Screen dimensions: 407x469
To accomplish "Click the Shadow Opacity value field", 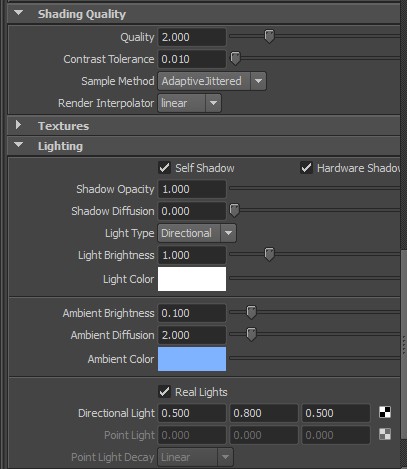I will pyautogui.click(x=192, y=189).
